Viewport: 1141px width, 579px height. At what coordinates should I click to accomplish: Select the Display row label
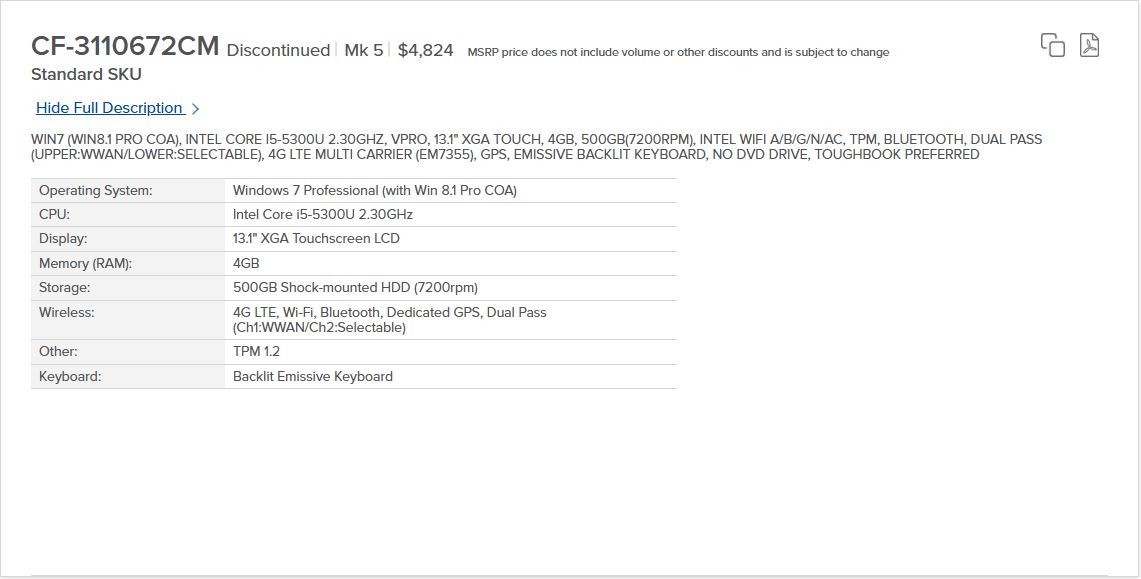pos(63,239)
